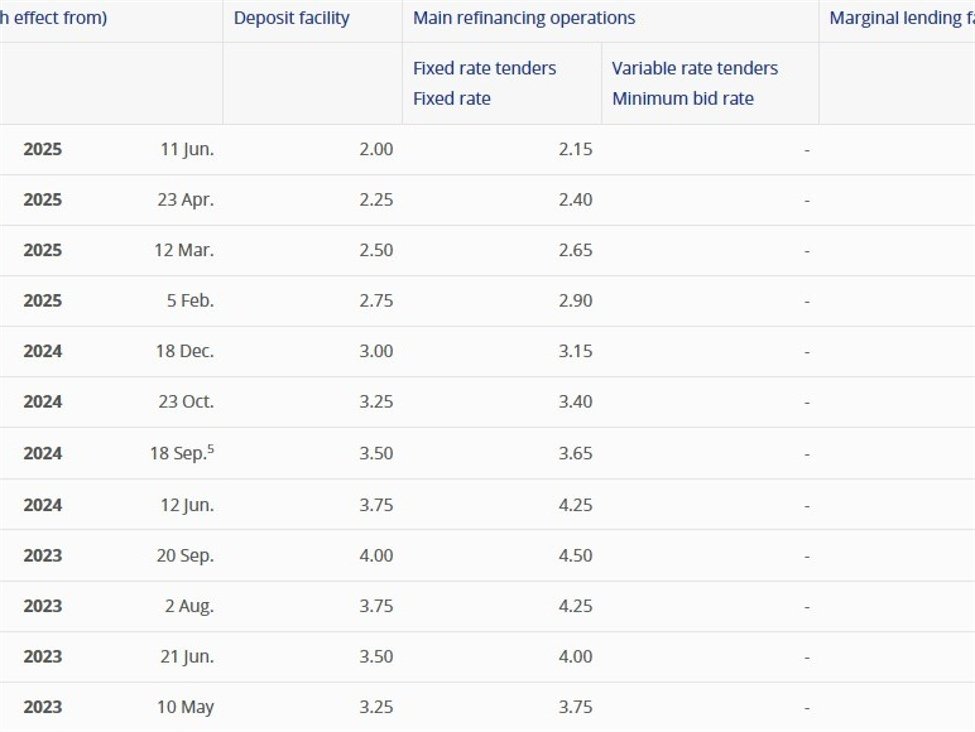Click the 2.65 fixed rate value
Image resolution: width=975 pixels, height=732 pixels.
[x=575, y=250]
